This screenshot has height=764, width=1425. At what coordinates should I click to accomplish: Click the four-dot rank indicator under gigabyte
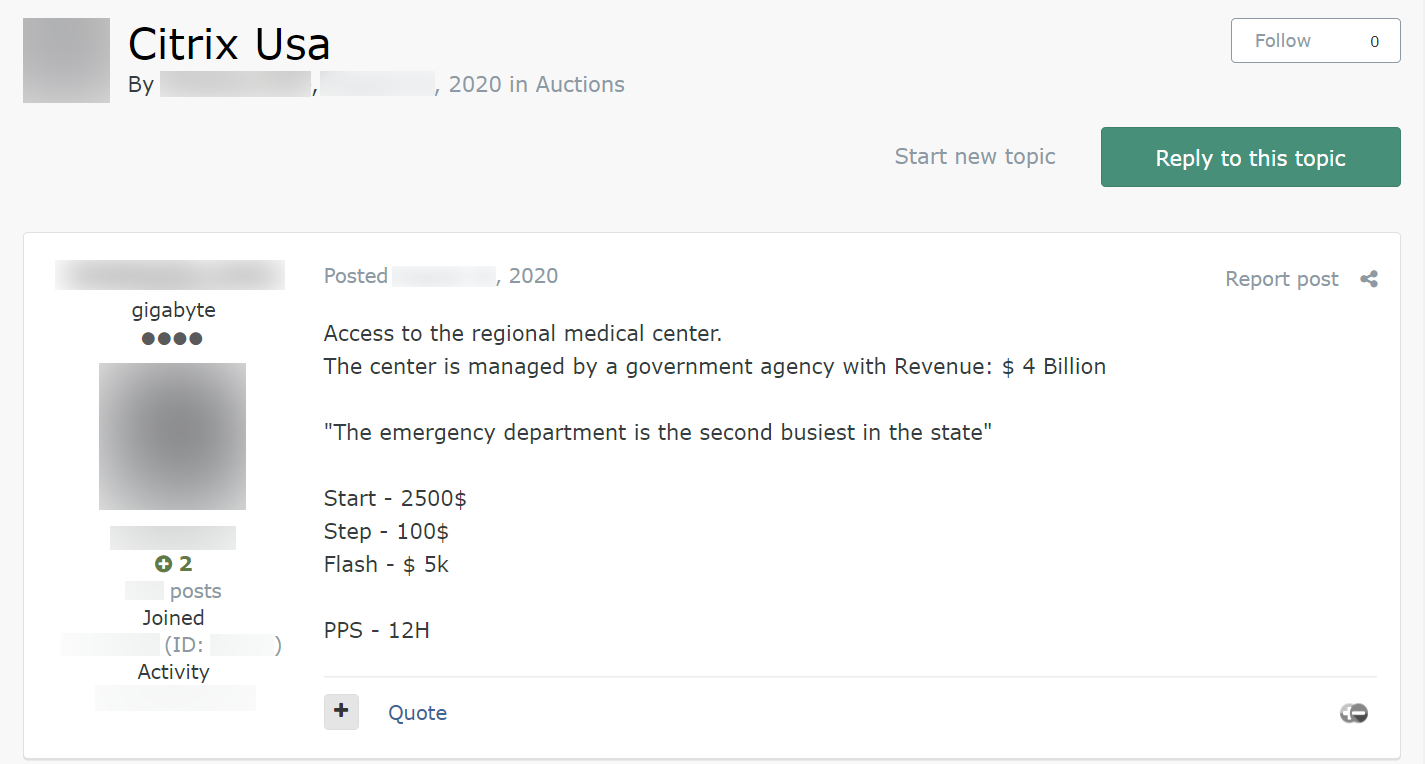[173, 338]
